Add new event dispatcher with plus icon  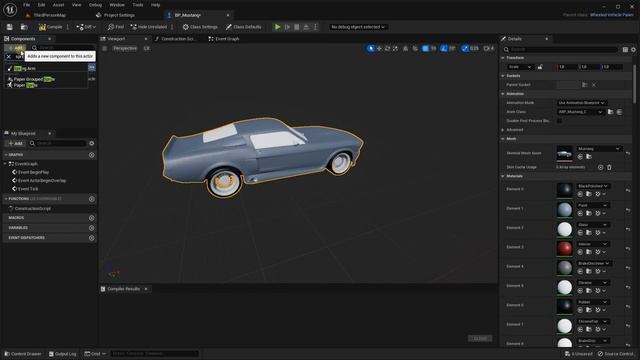coord(91,238)
